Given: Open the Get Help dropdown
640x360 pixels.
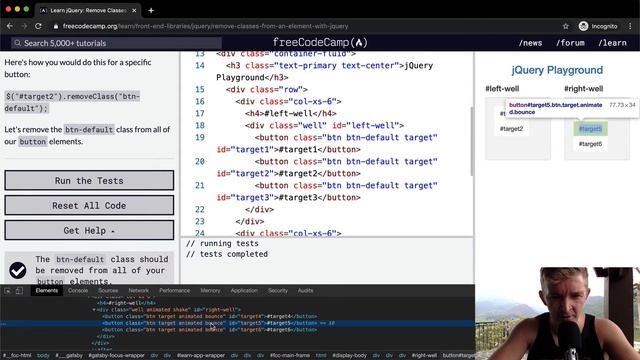Looking at the screenshot, I should [x=89, y=230].
